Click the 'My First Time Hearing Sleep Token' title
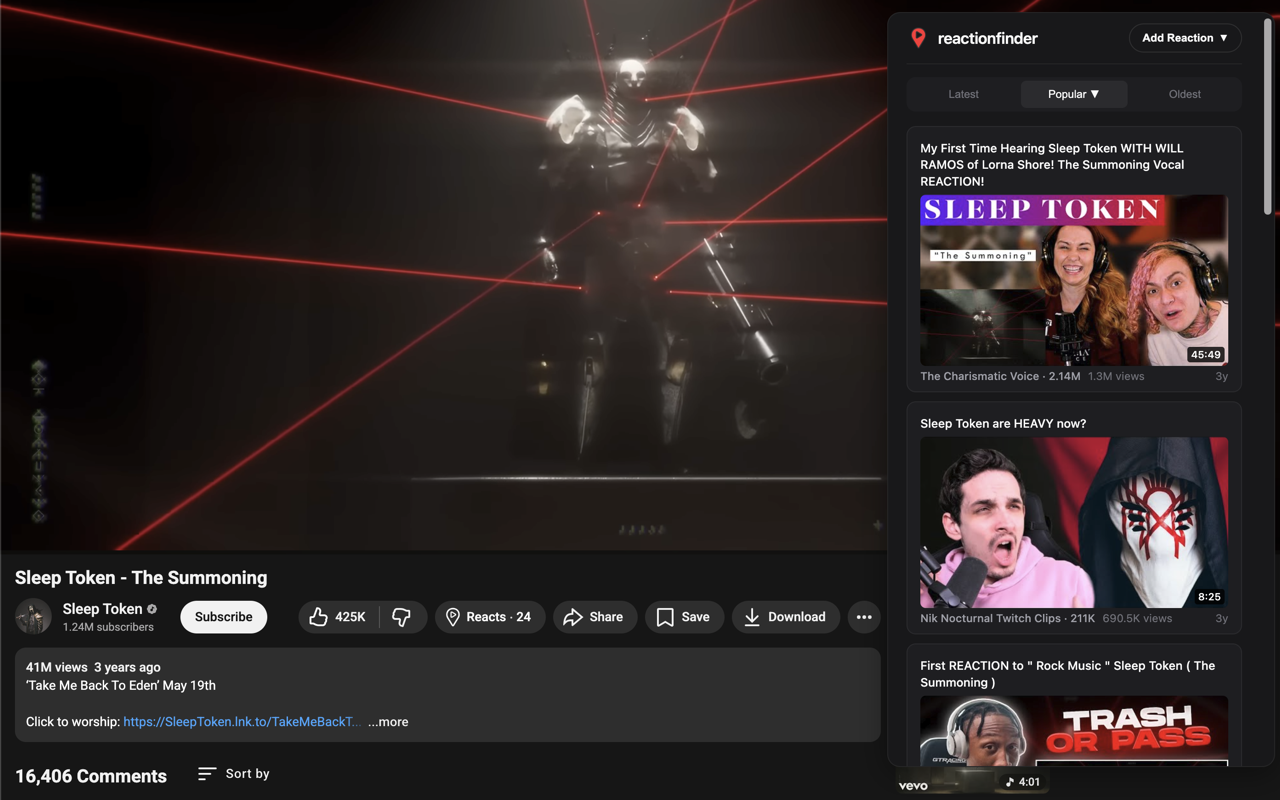 tap(1052, 165)
